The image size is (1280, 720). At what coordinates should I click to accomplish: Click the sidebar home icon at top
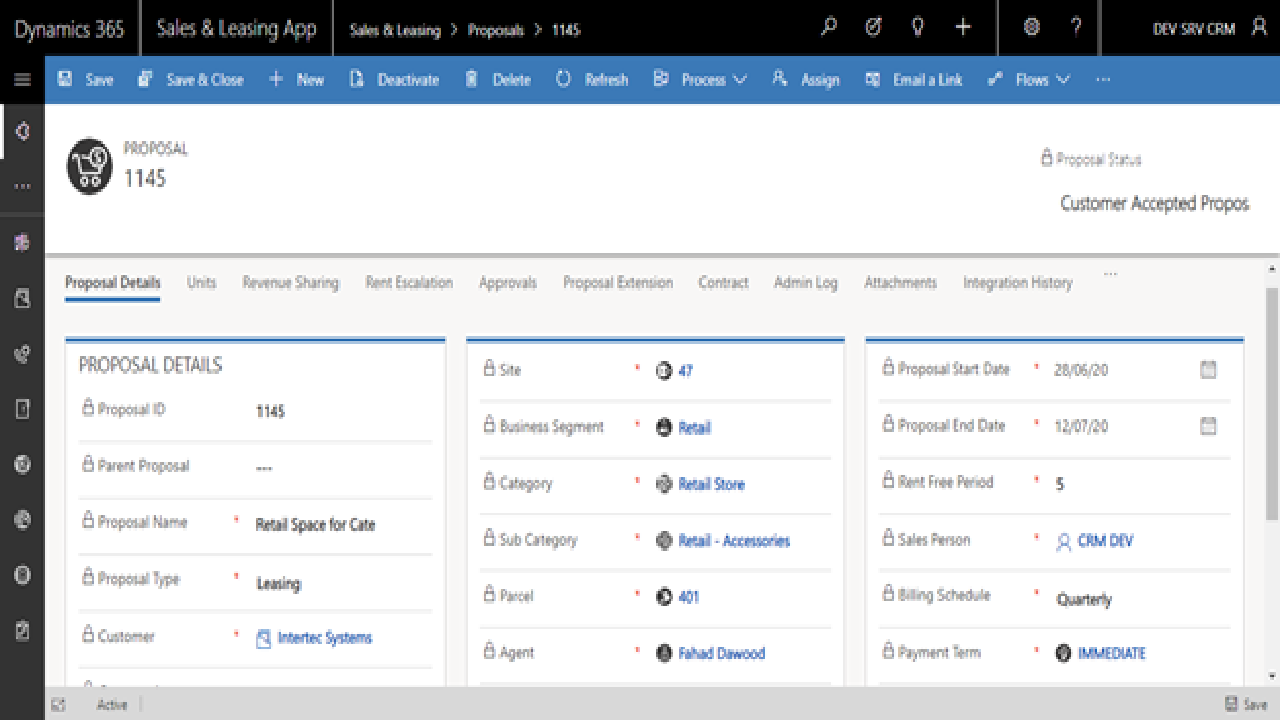point(22,131)
